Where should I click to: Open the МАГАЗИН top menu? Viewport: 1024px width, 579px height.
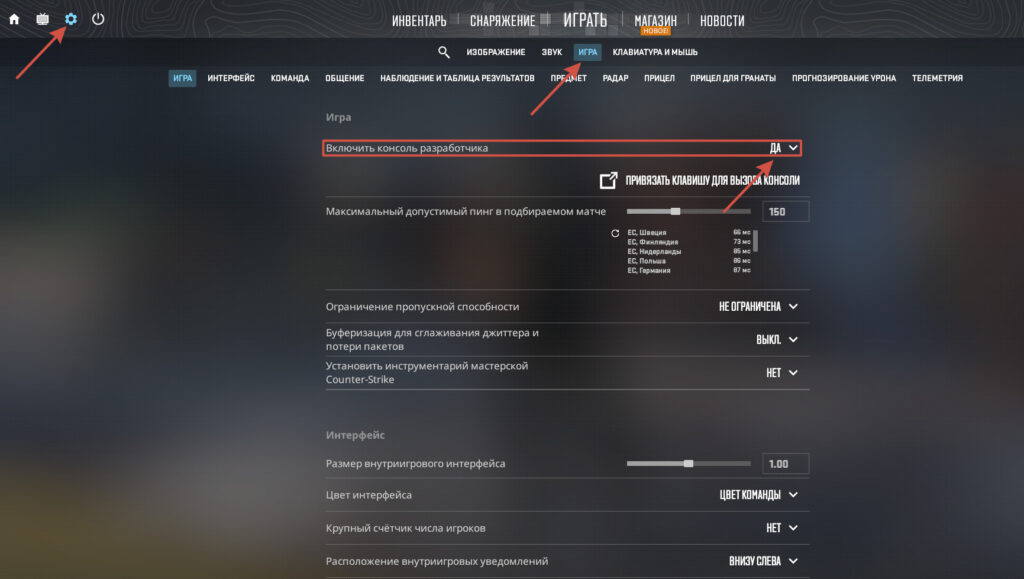coord(655,21)
